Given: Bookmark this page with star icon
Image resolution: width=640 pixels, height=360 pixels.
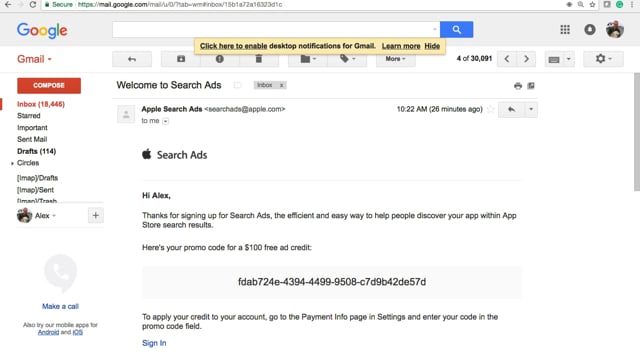Looking at the screenshot, I should [592, 4].
